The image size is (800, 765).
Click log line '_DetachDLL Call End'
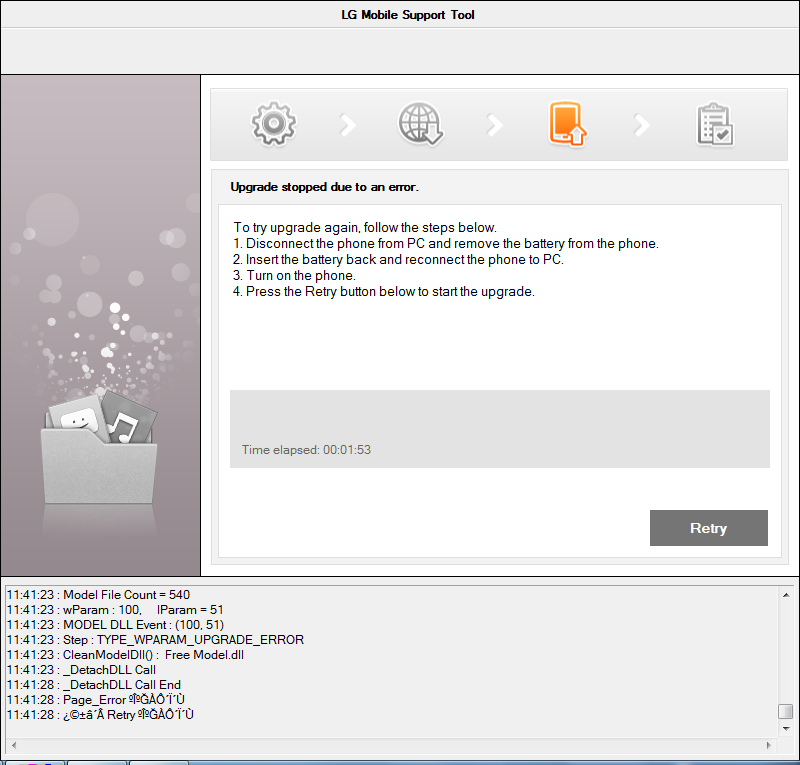click(x=94, y=684)
